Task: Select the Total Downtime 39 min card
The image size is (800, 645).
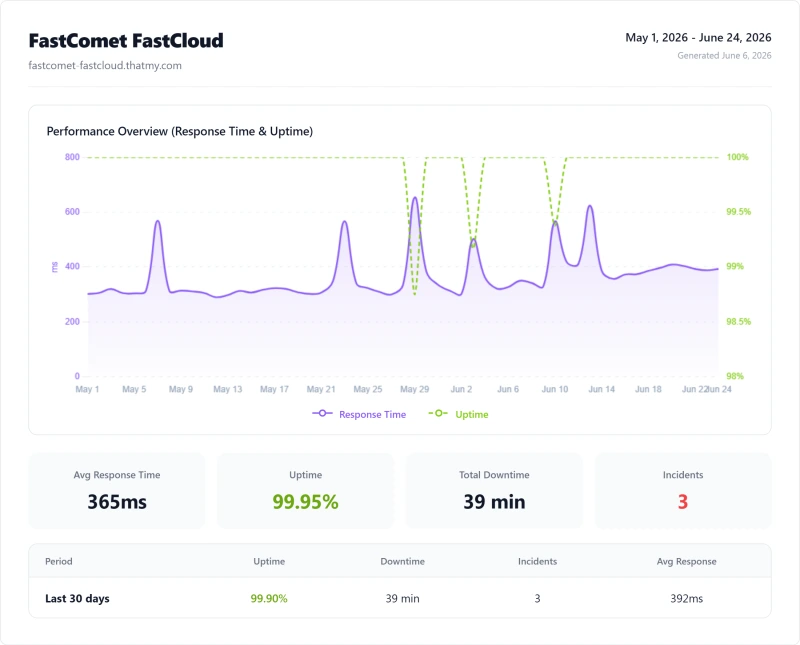Action: pos(494,491)
